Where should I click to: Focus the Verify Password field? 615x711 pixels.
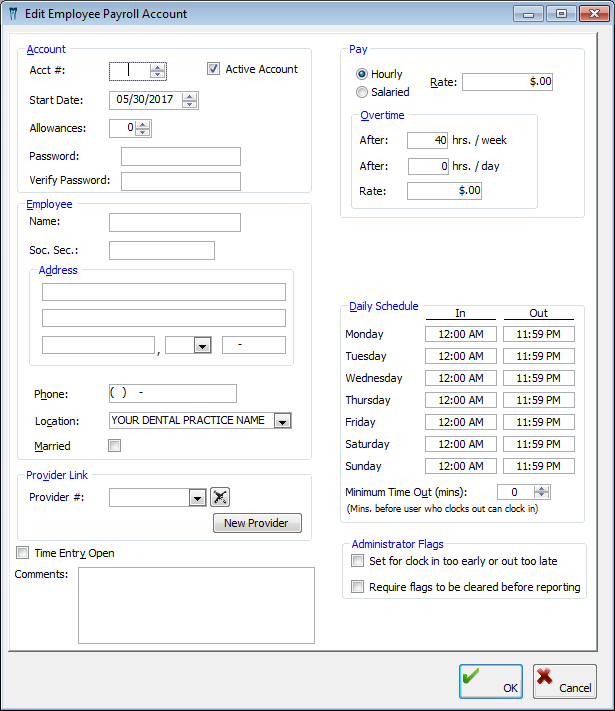[x=181, y=181]
